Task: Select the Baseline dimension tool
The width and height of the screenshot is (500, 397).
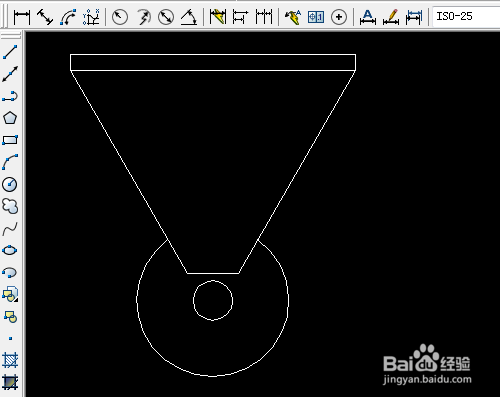Action: [x=240, y=17]
